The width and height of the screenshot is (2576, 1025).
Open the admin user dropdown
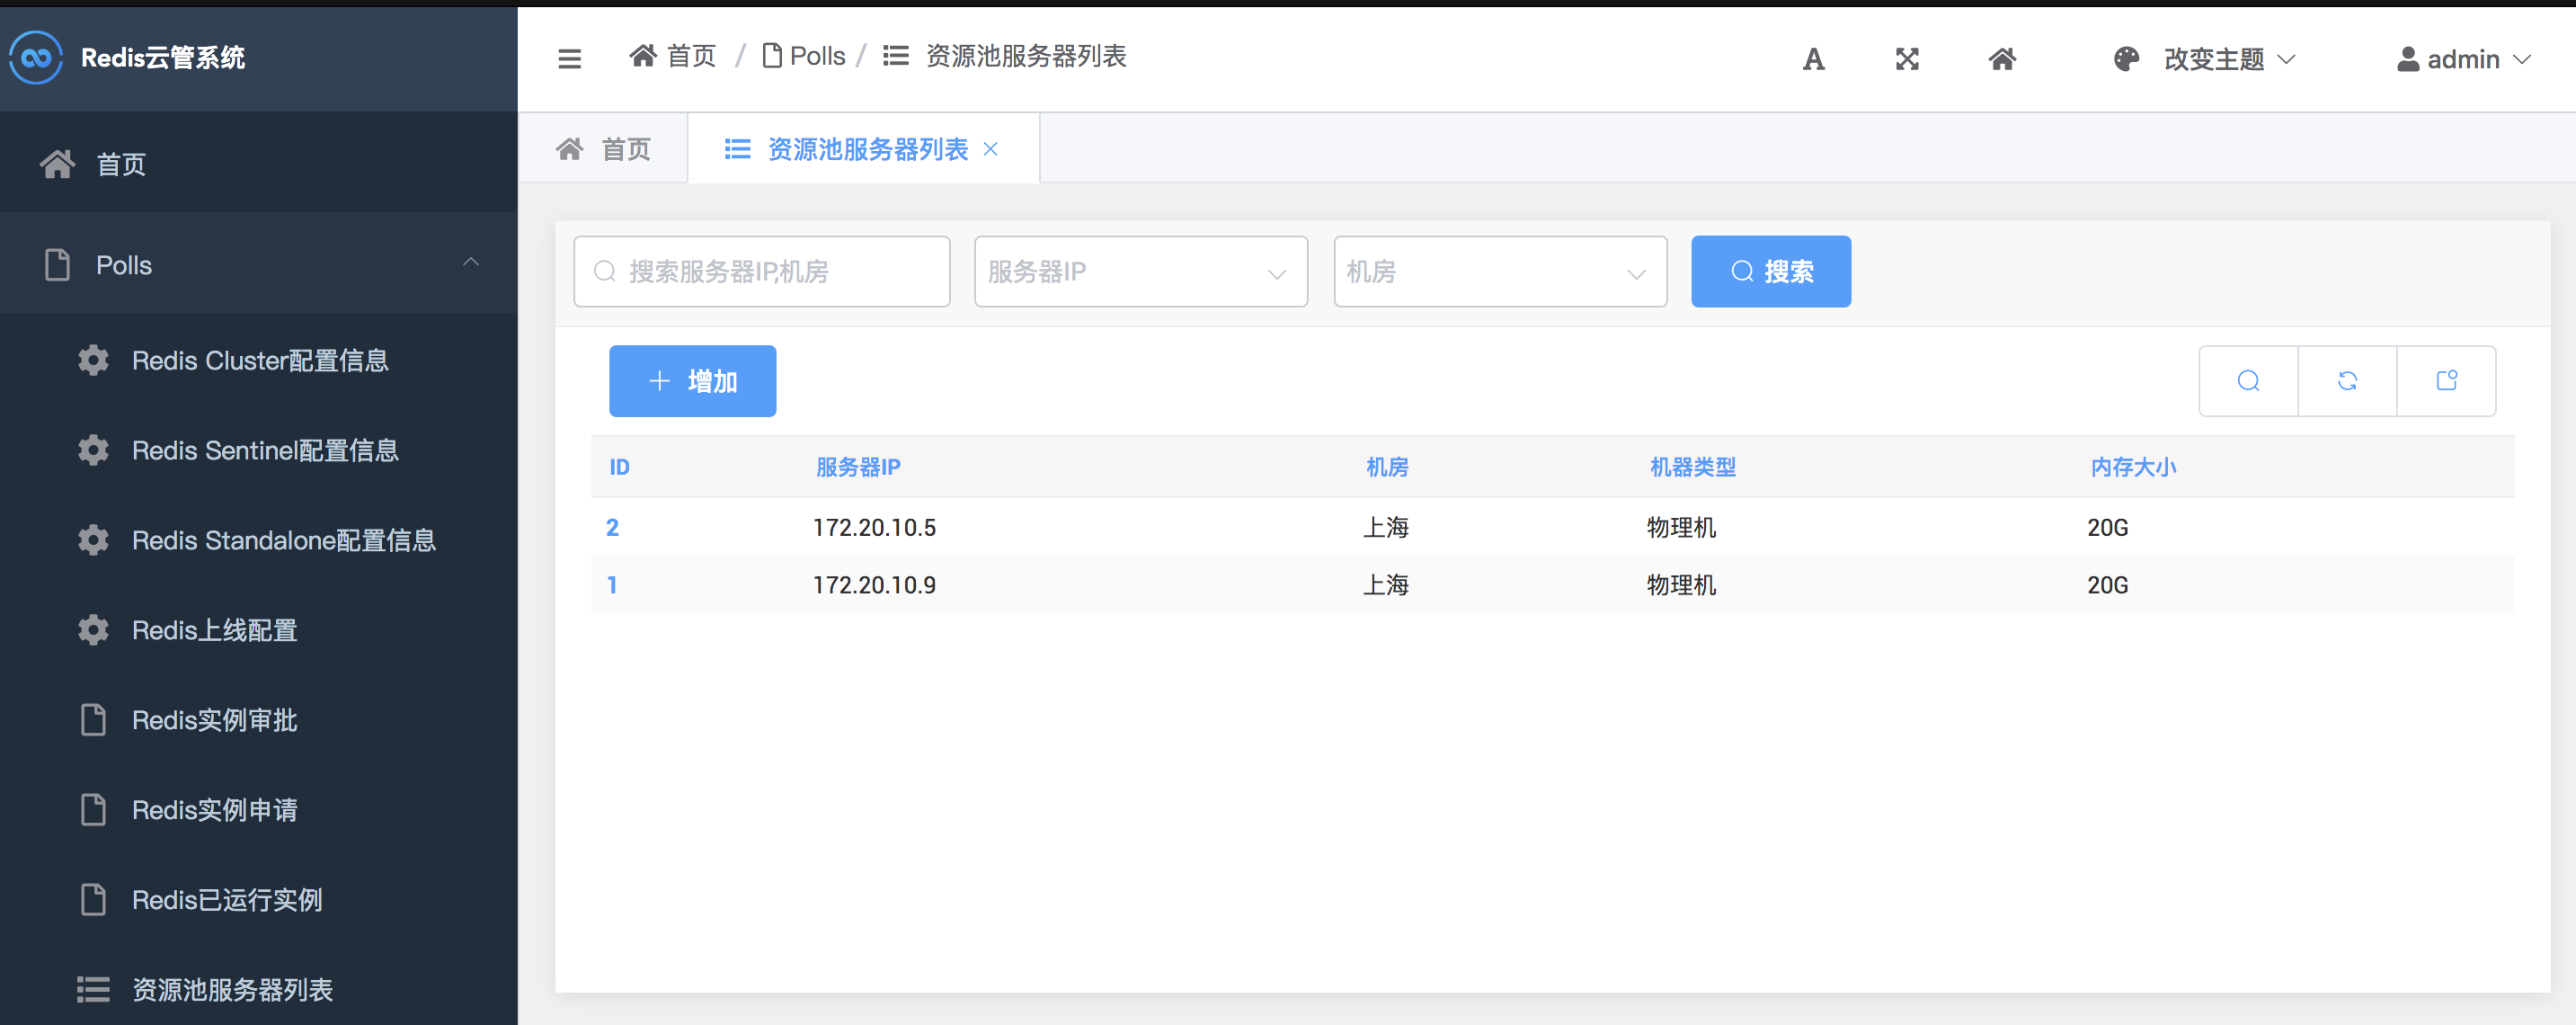tap(2464, 60)
